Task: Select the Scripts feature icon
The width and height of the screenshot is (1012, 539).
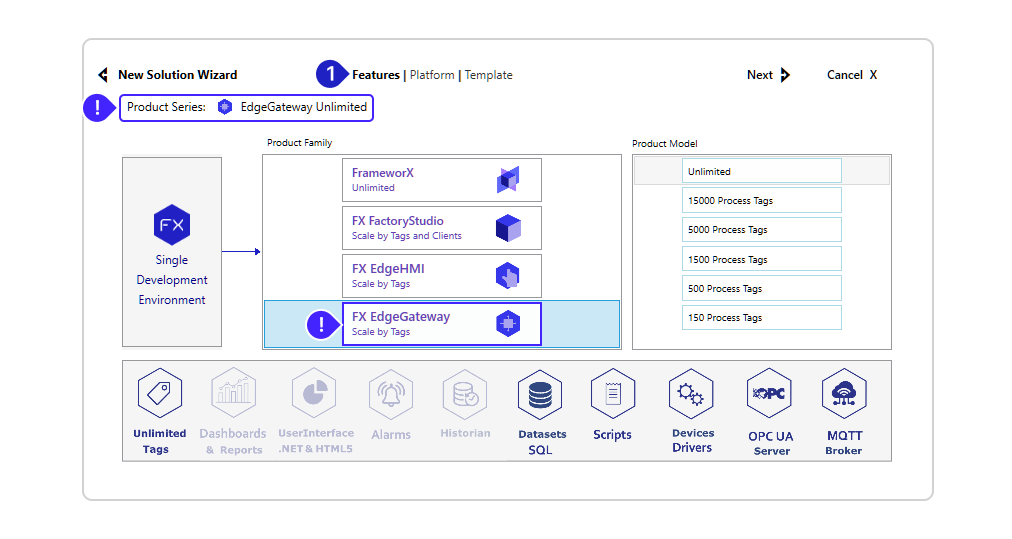Action: tap(612, 393)
